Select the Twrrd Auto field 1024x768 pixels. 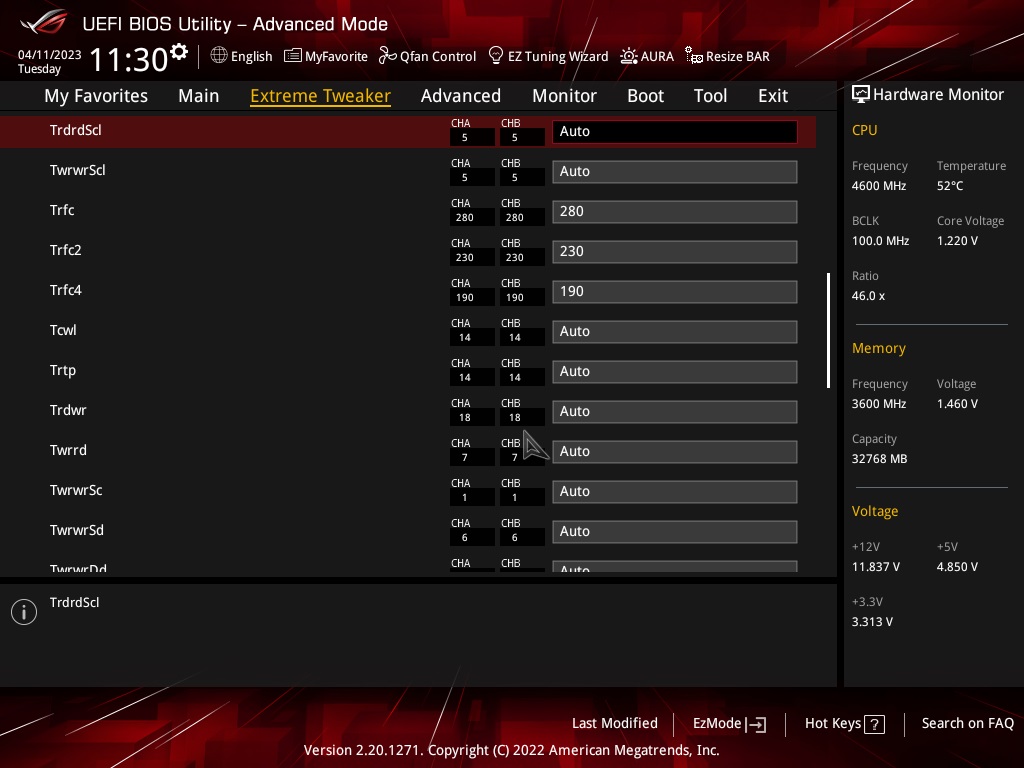[x=675, y=451]
